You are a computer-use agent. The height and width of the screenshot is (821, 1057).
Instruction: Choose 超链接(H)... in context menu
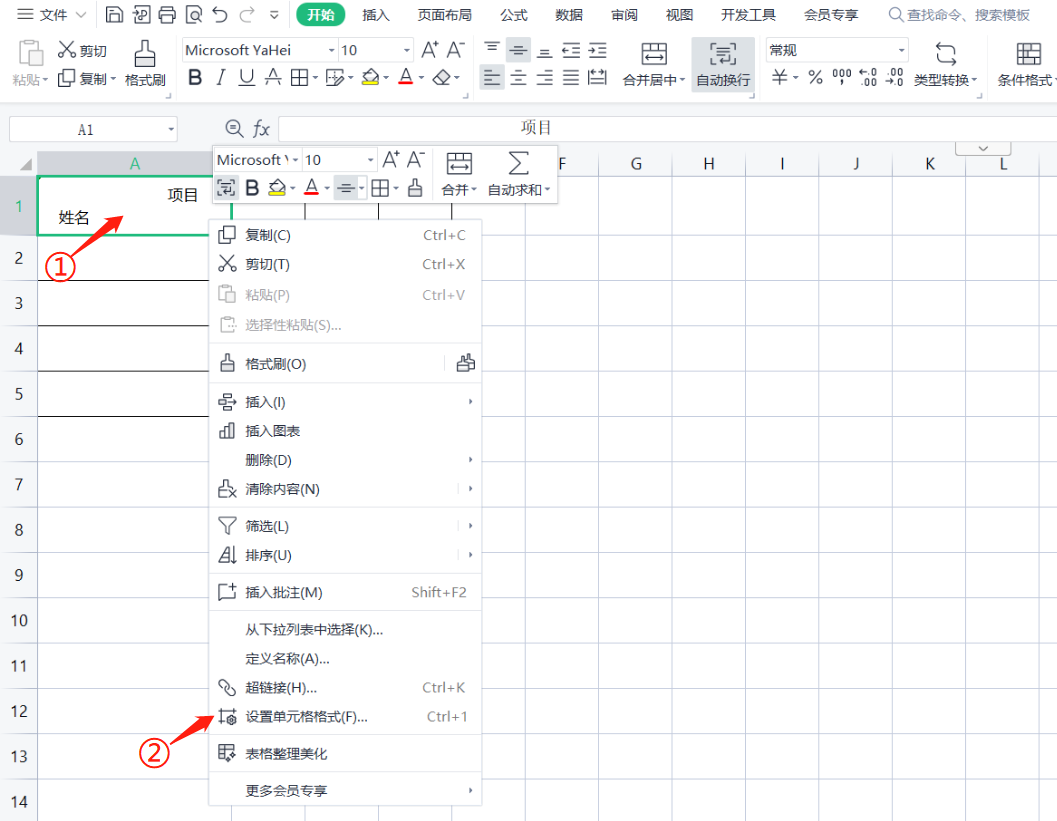point(345,688)
